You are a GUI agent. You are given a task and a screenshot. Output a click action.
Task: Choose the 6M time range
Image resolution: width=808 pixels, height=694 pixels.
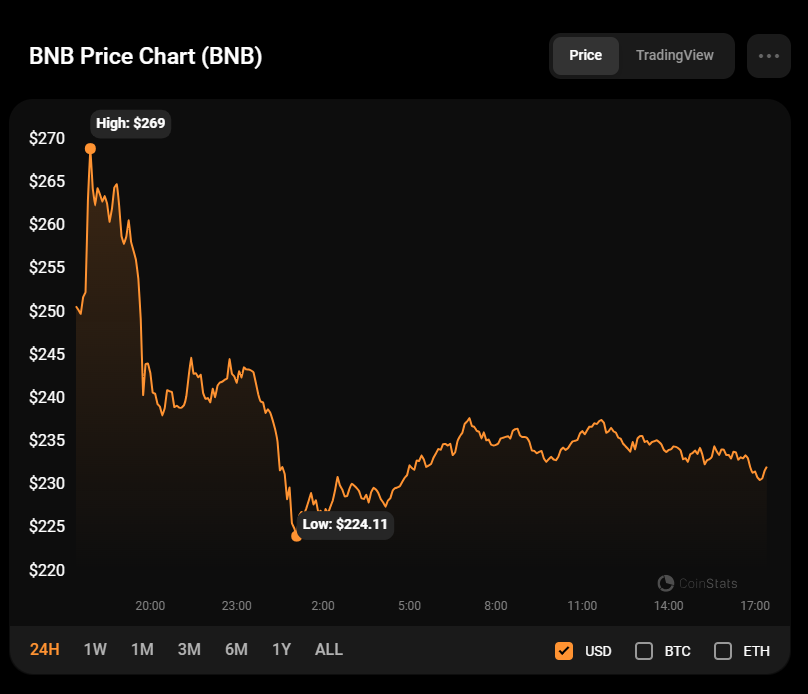pyautogui.click(x=236, y=650)
